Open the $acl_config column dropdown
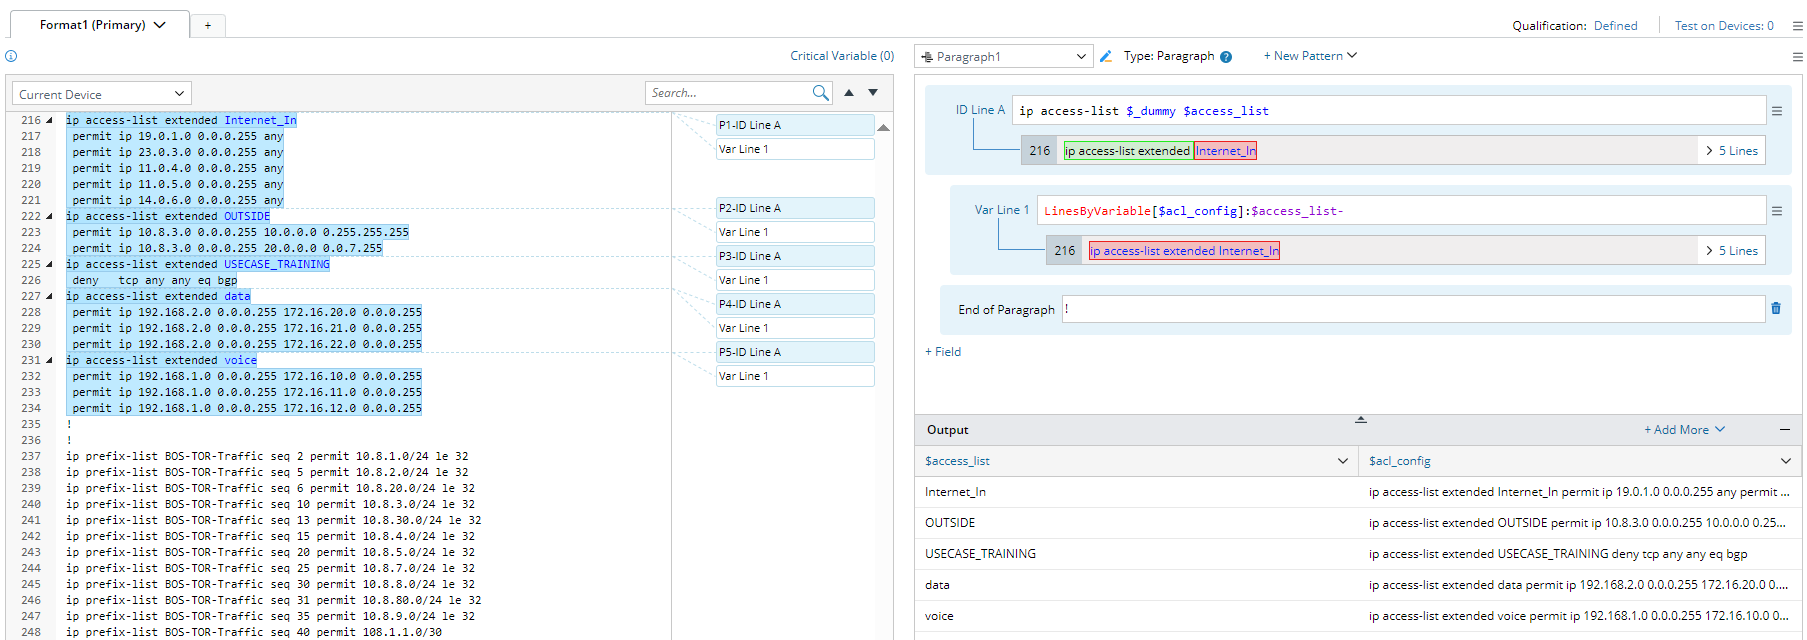 click(x=1785, y=461)
